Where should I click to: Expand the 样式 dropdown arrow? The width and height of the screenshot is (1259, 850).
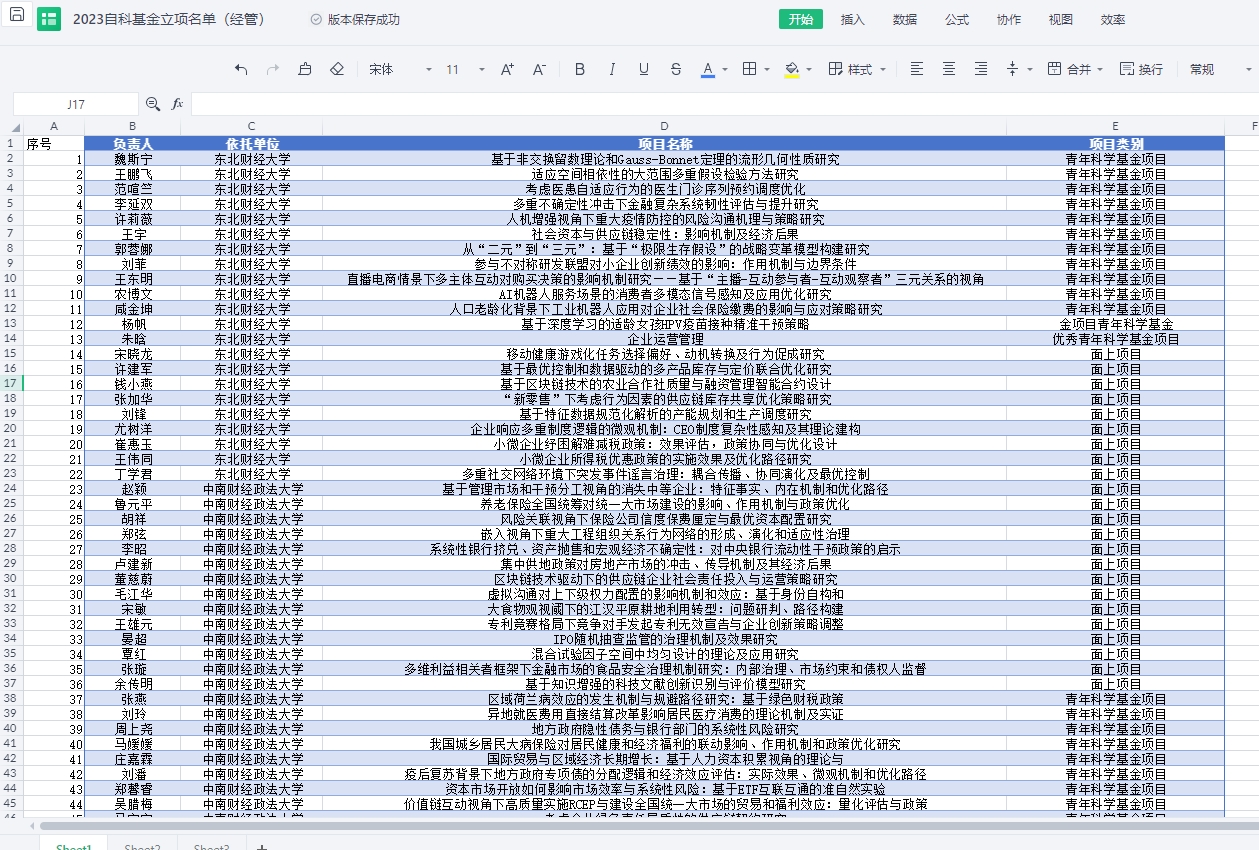tap(883, 70)
